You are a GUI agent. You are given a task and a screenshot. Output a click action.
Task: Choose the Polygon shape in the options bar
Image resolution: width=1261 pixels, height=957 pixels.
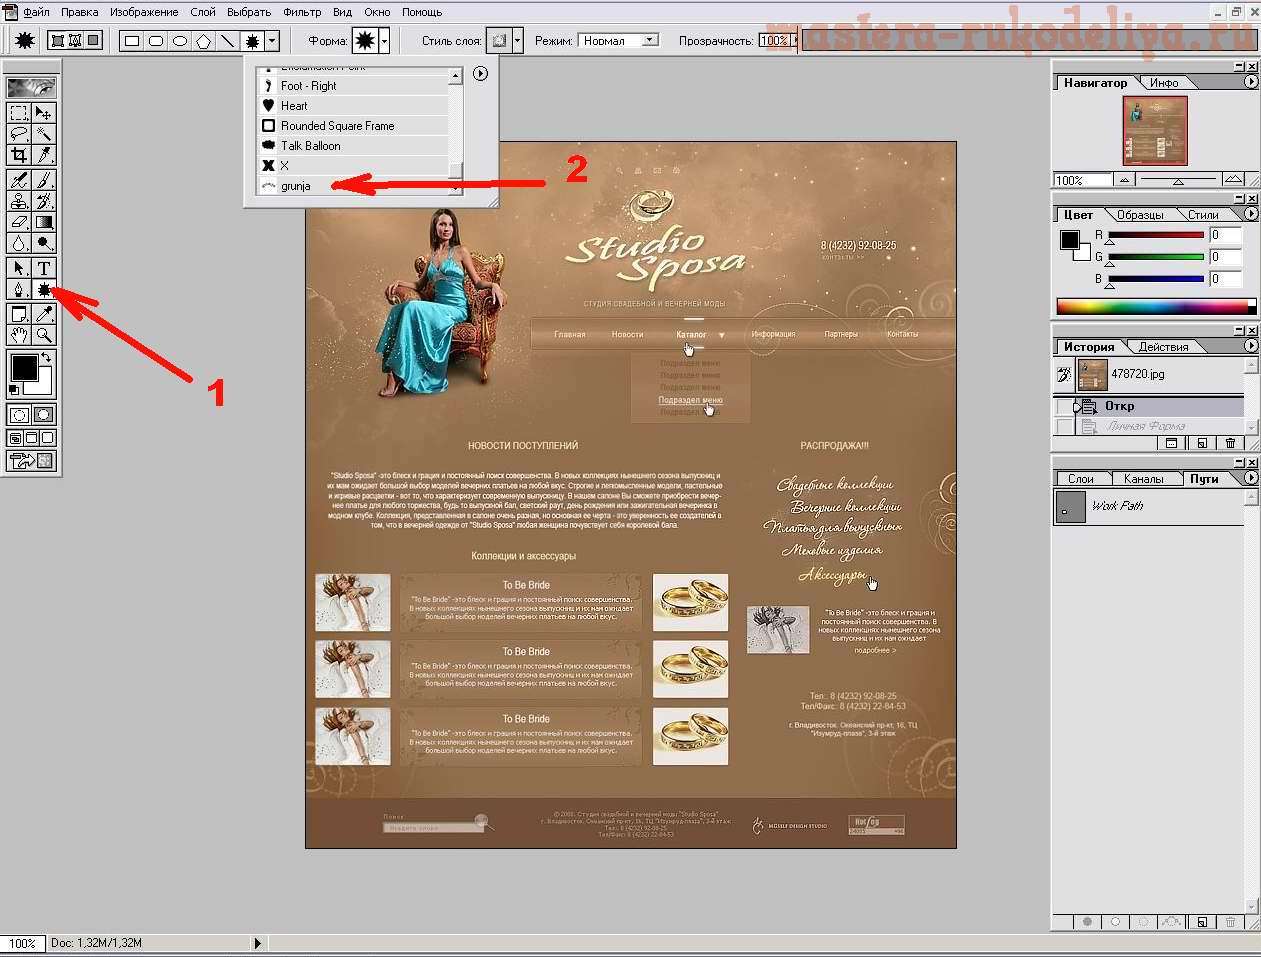[204, 41]
